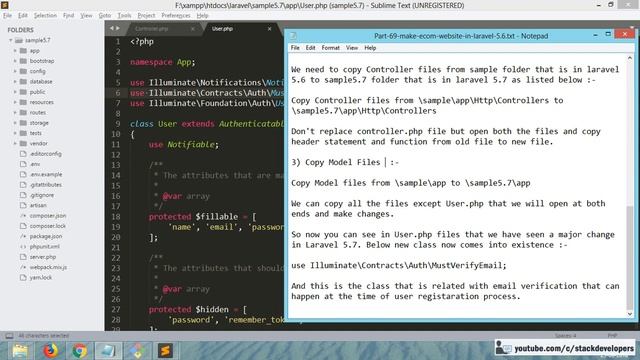640x360 pixels.
Task: Click 'namespace App;' code line
Action: coord(162,62)
